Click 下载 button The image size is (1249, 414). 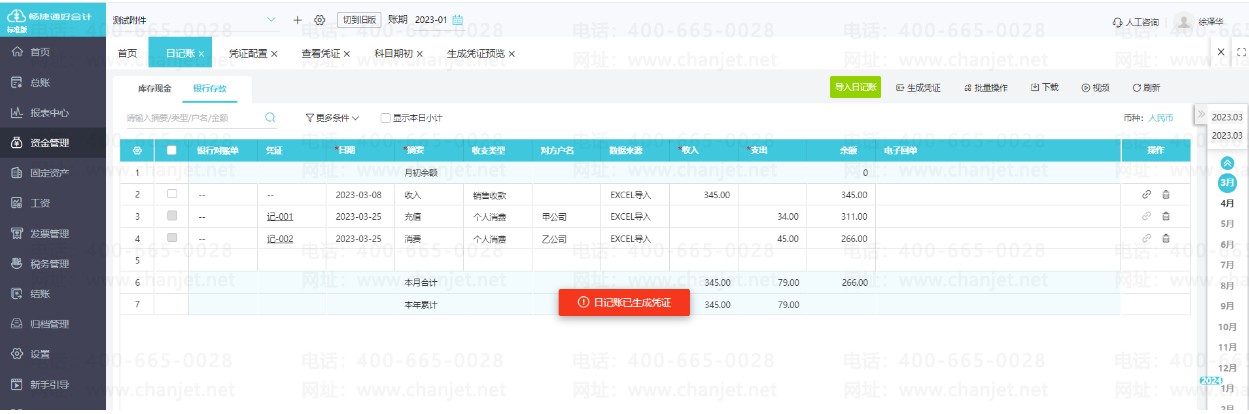[1044, 88]
